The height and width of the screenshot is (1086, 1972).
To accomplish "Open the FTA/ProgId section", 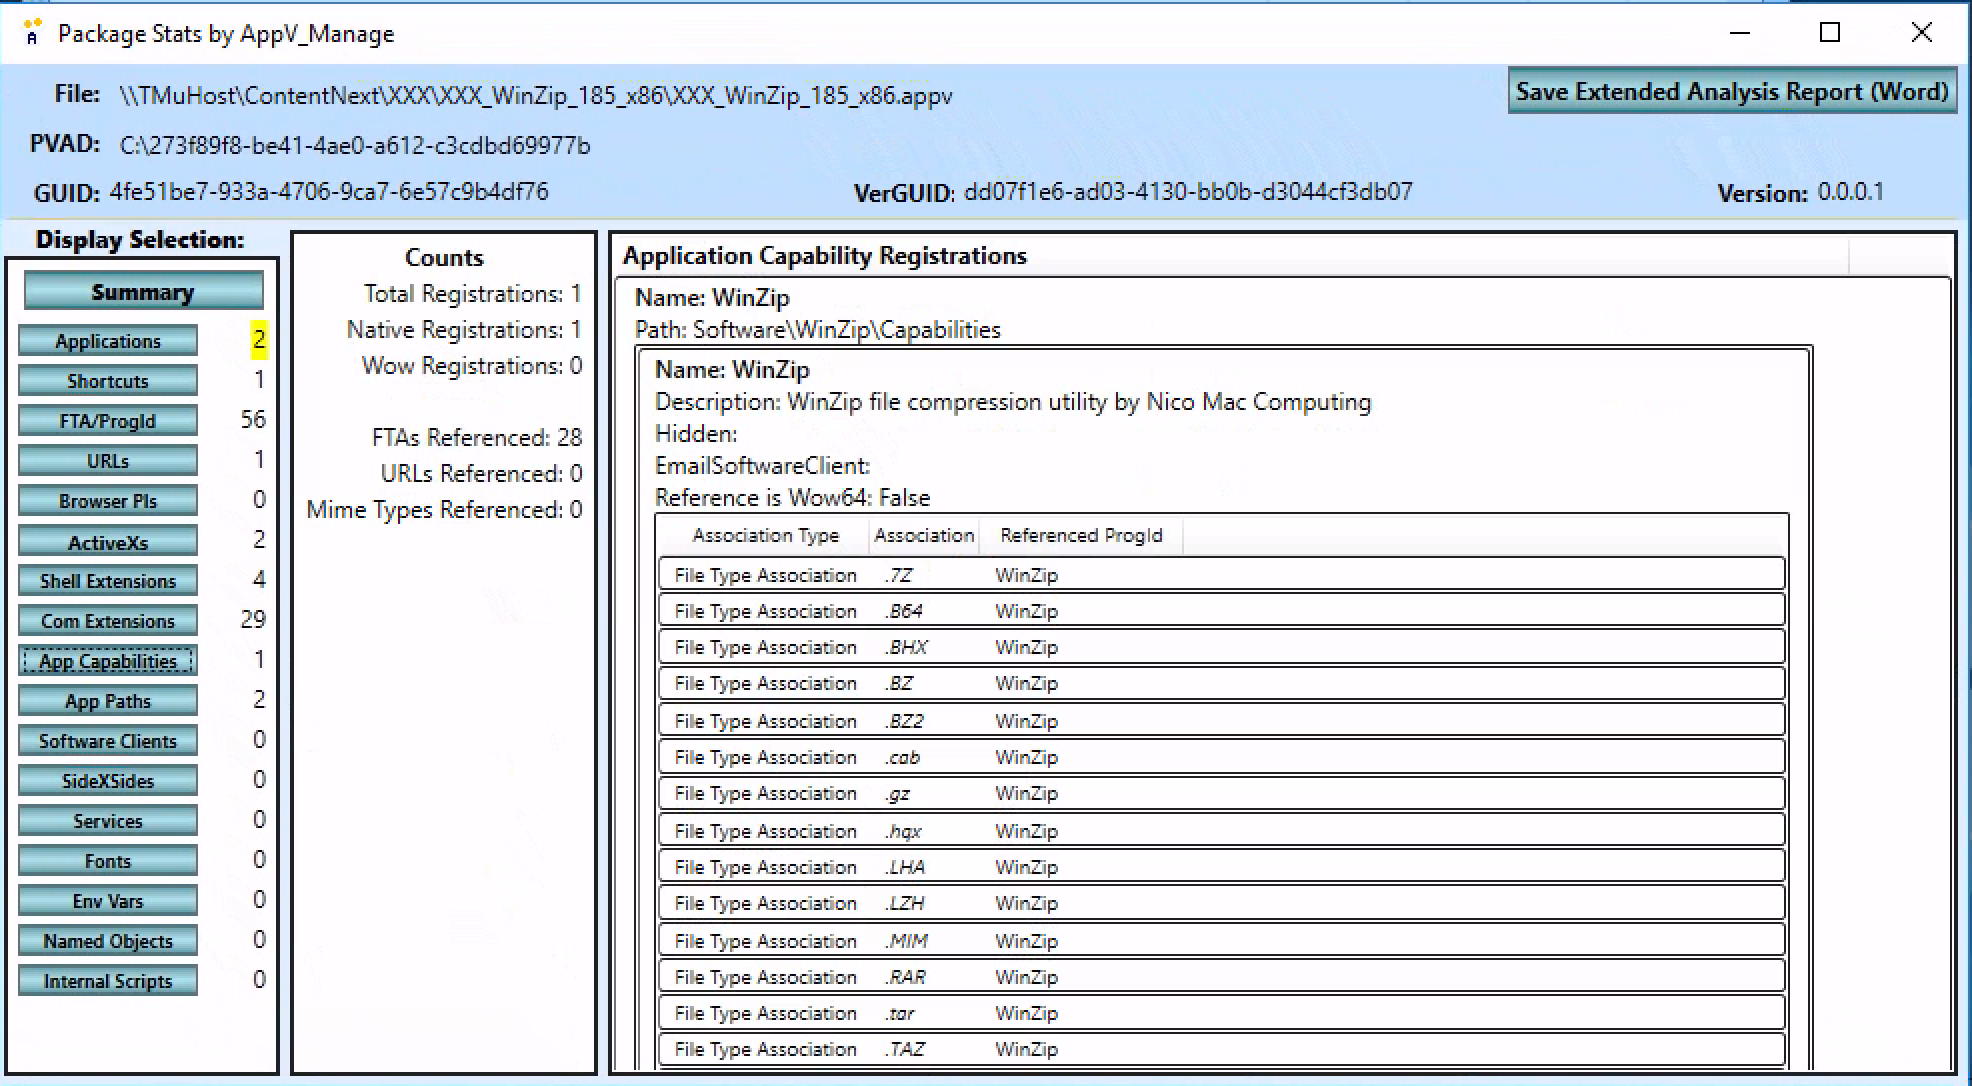I will click(108, 420).
